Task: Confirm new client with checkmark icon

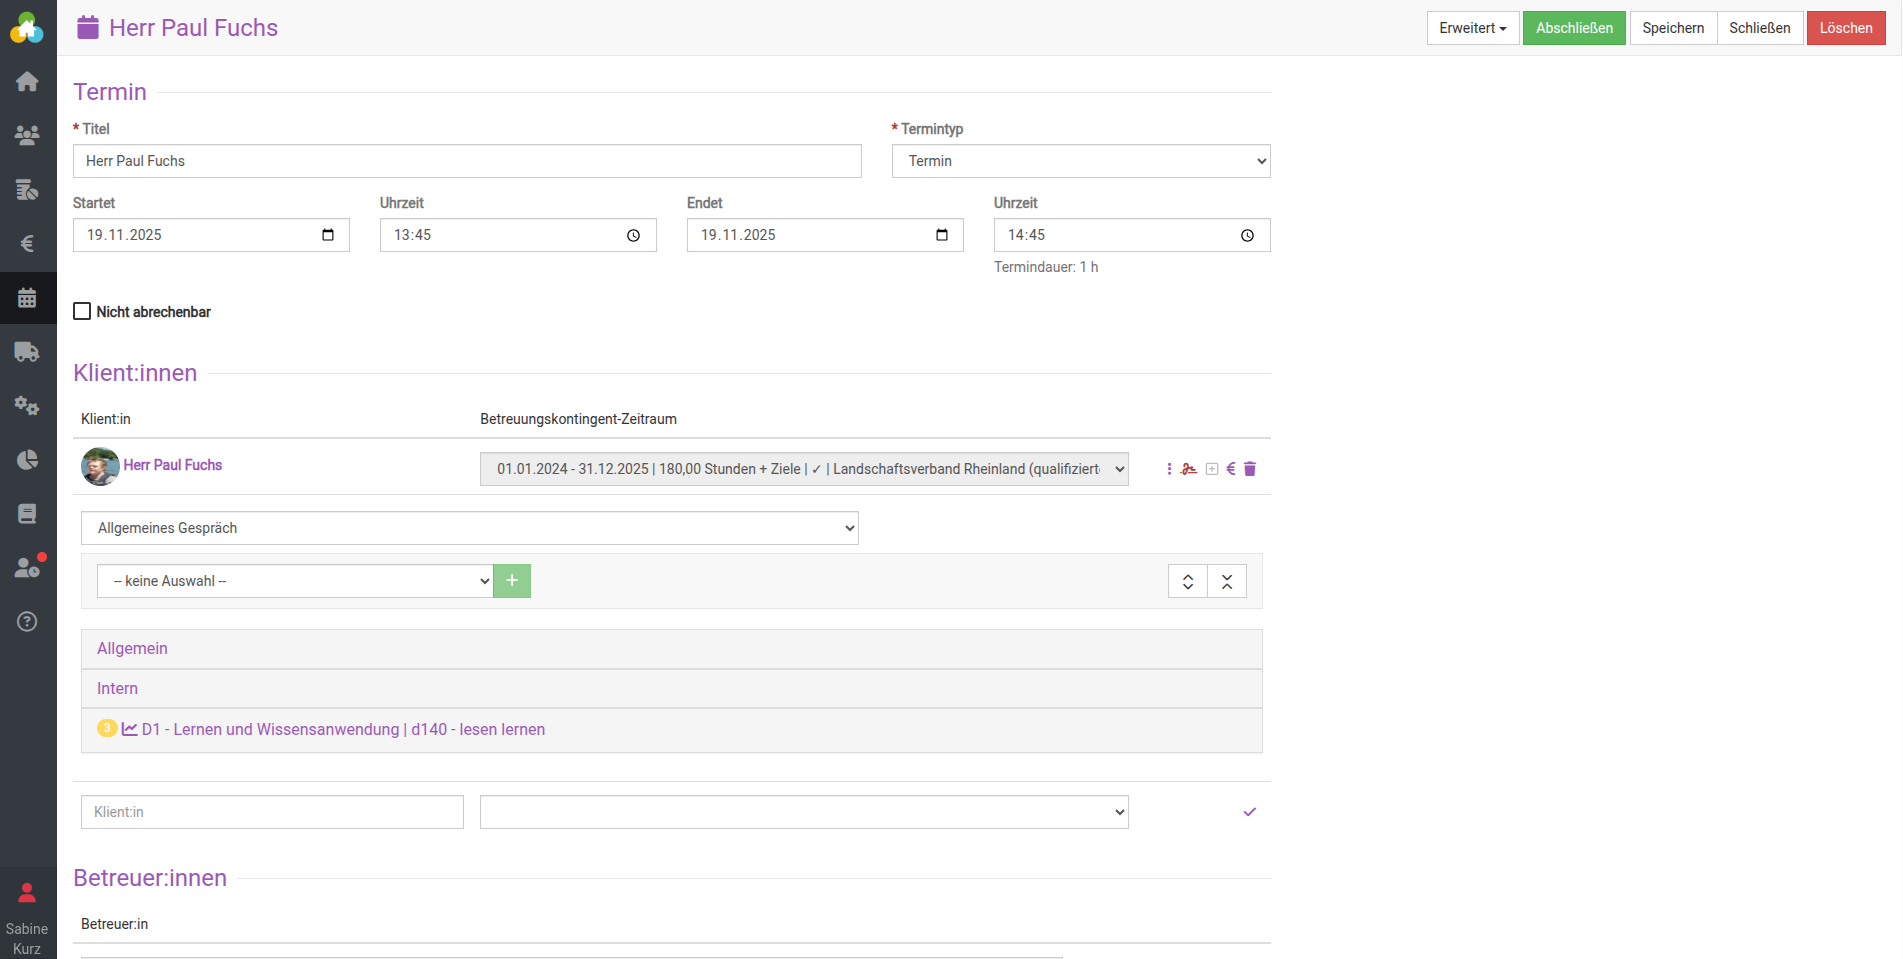Action: click(1250, 812)
